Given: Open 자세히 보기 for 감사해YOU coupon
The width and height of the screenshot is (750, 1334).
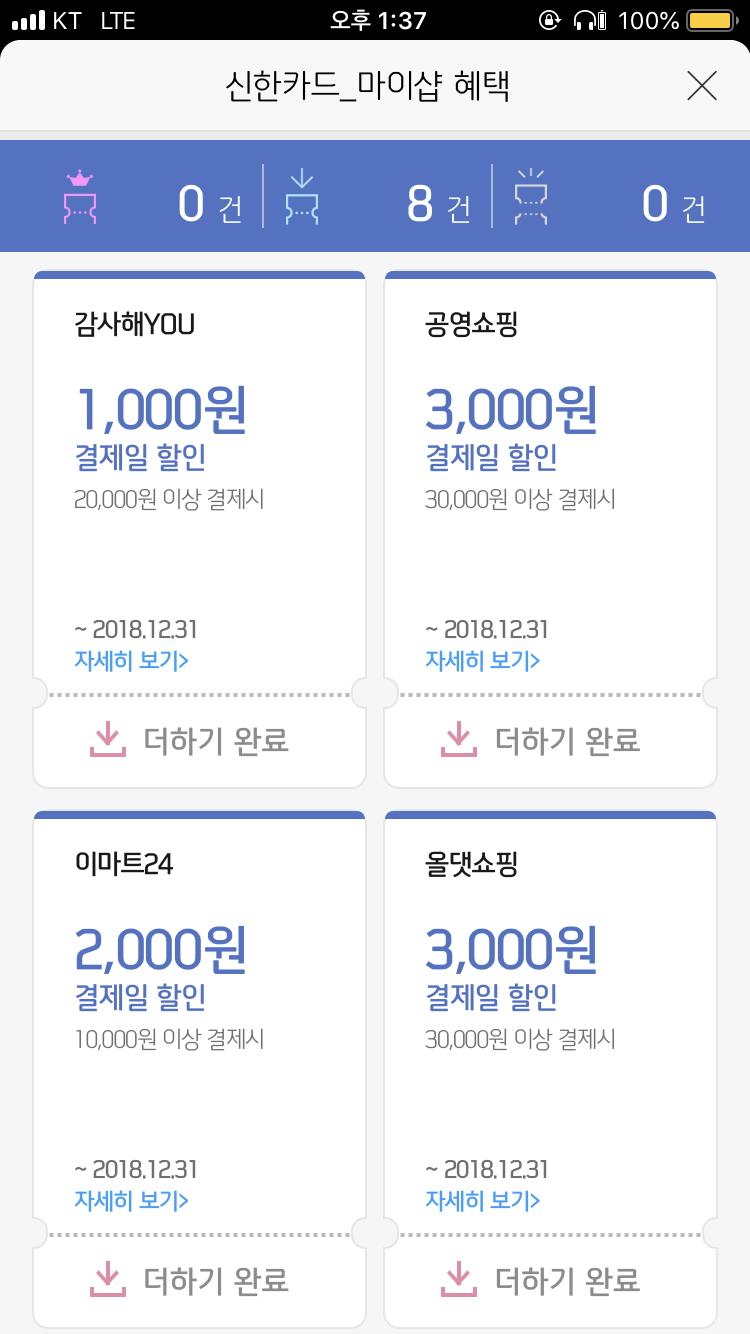Looking at the screenshot, I should click(x=131, y=660).
